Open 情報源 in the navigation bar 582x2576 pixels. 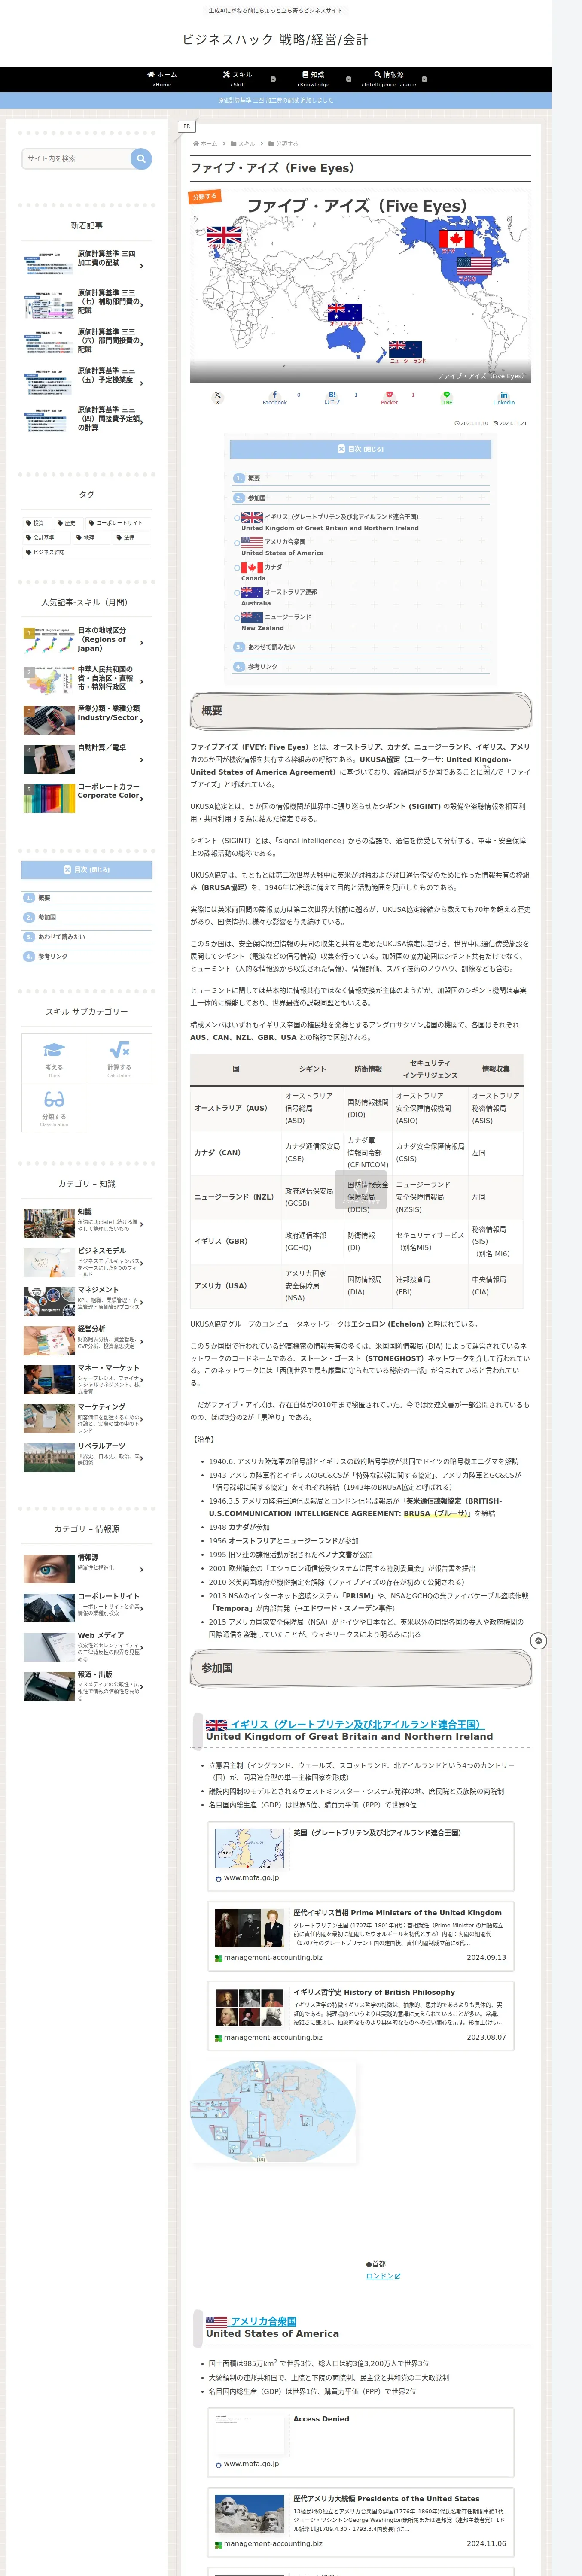point(389,79)
